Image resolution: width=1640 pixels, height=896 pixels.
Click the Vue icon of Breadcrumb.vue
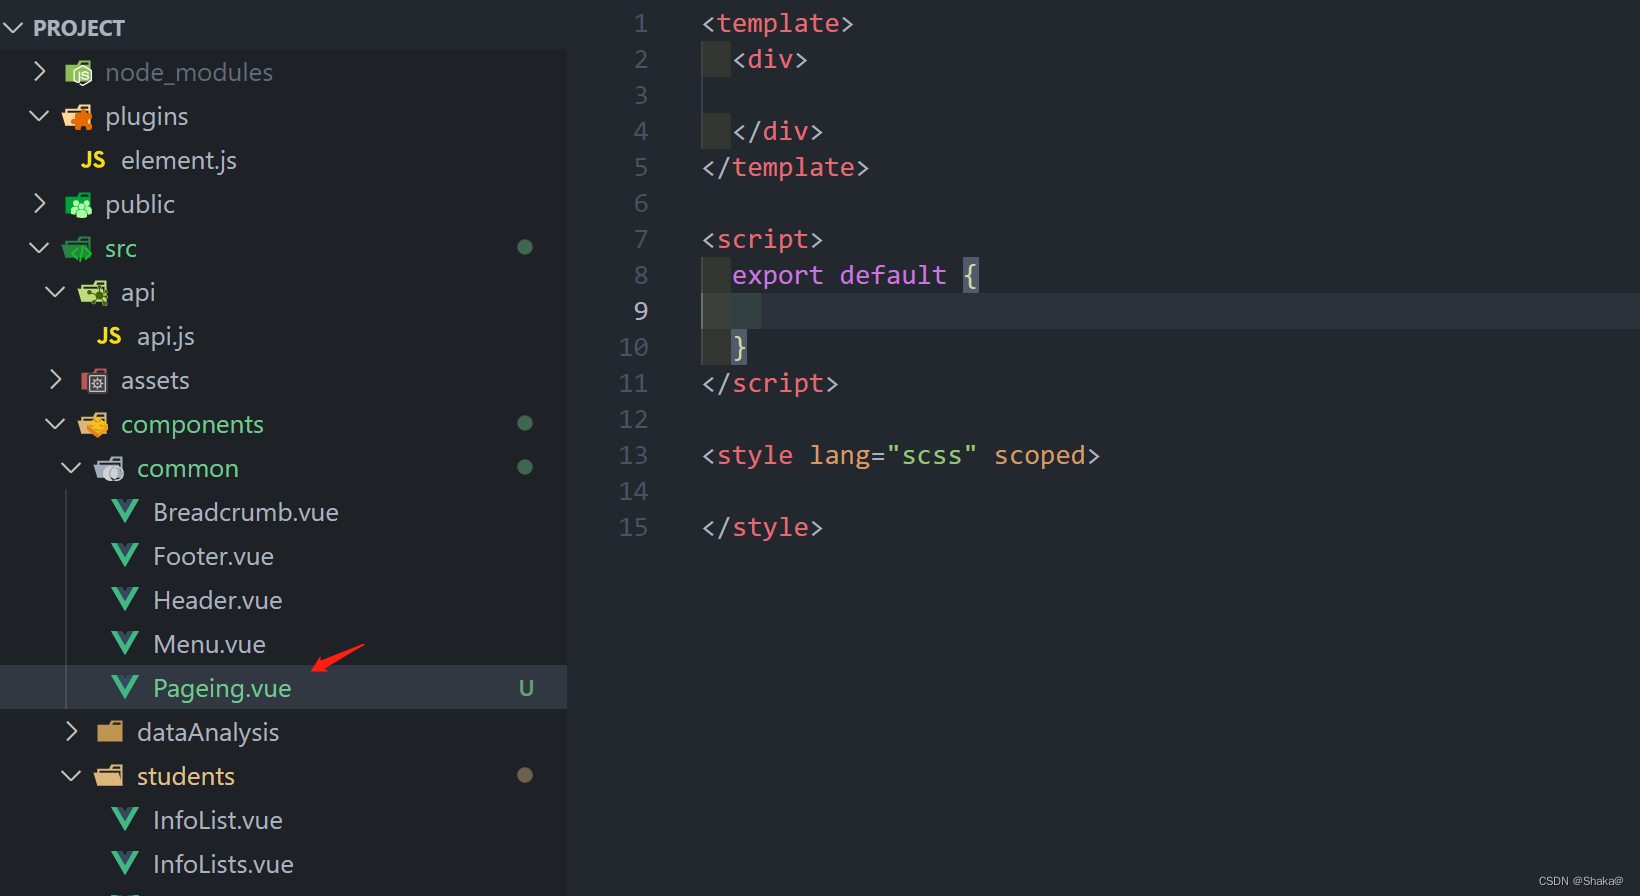(x=125, y=511)
